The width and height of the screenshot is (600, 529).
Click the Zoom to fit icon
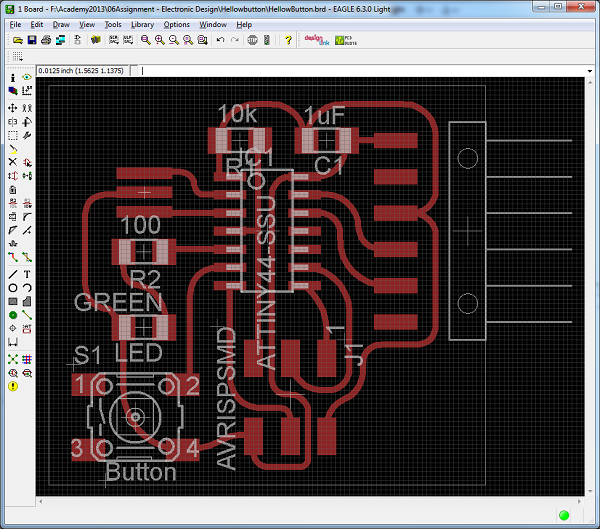[146, 40]
